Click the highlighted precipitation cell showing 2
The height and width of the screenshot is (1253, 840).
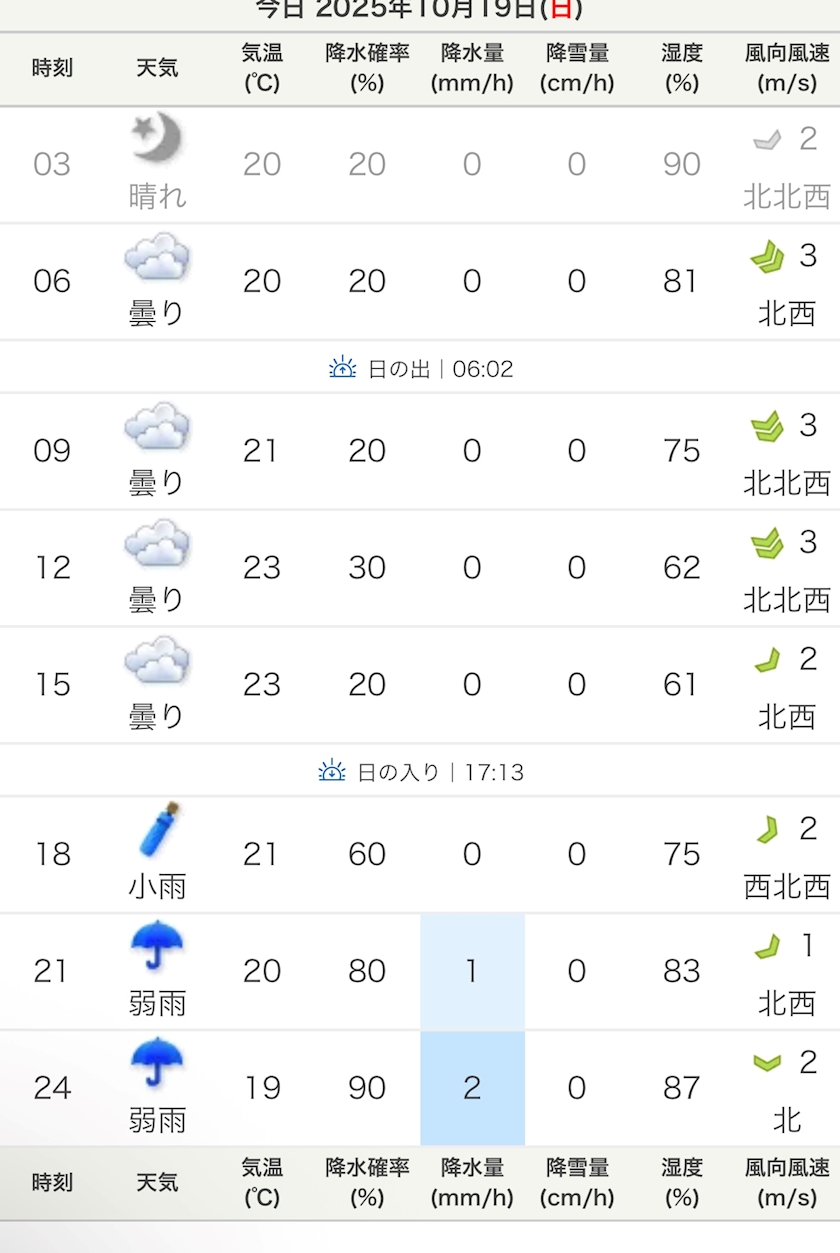(472, 1087)
